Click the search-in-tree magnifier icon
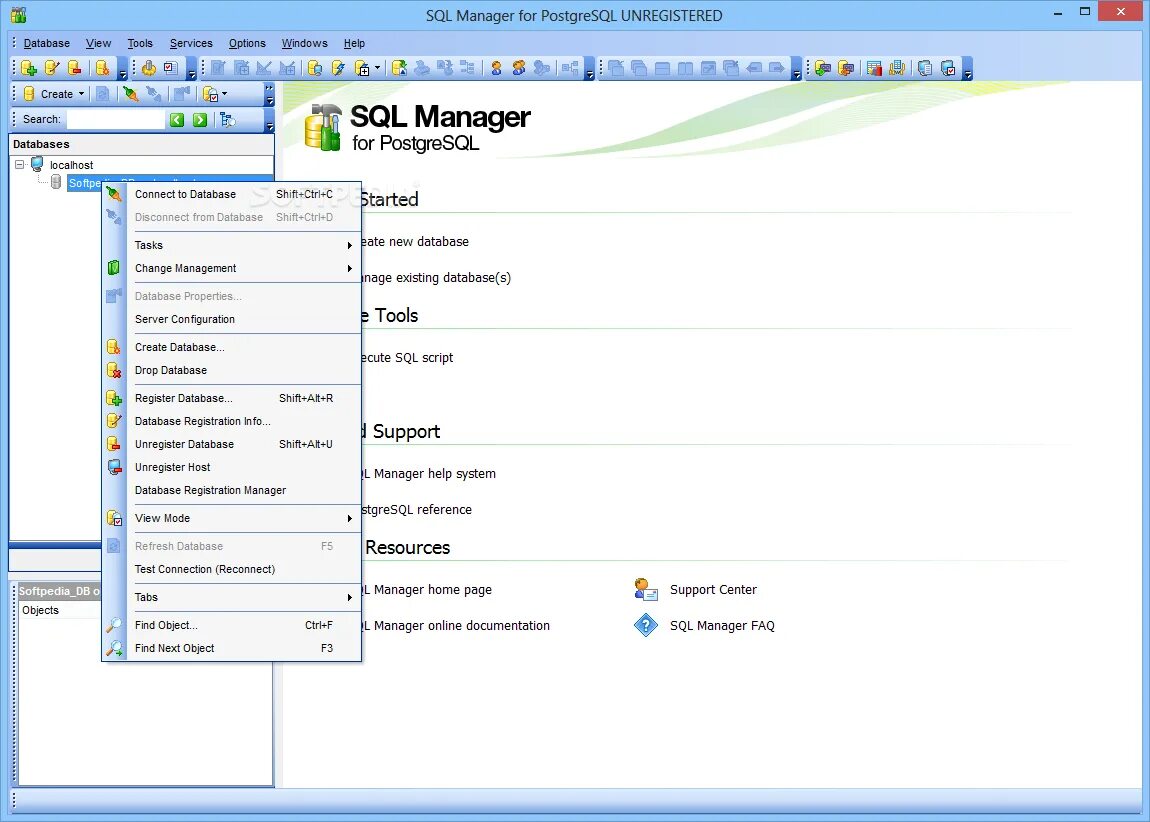The image size is (1150, 822). pyautogui.click(x=228, y=120)
